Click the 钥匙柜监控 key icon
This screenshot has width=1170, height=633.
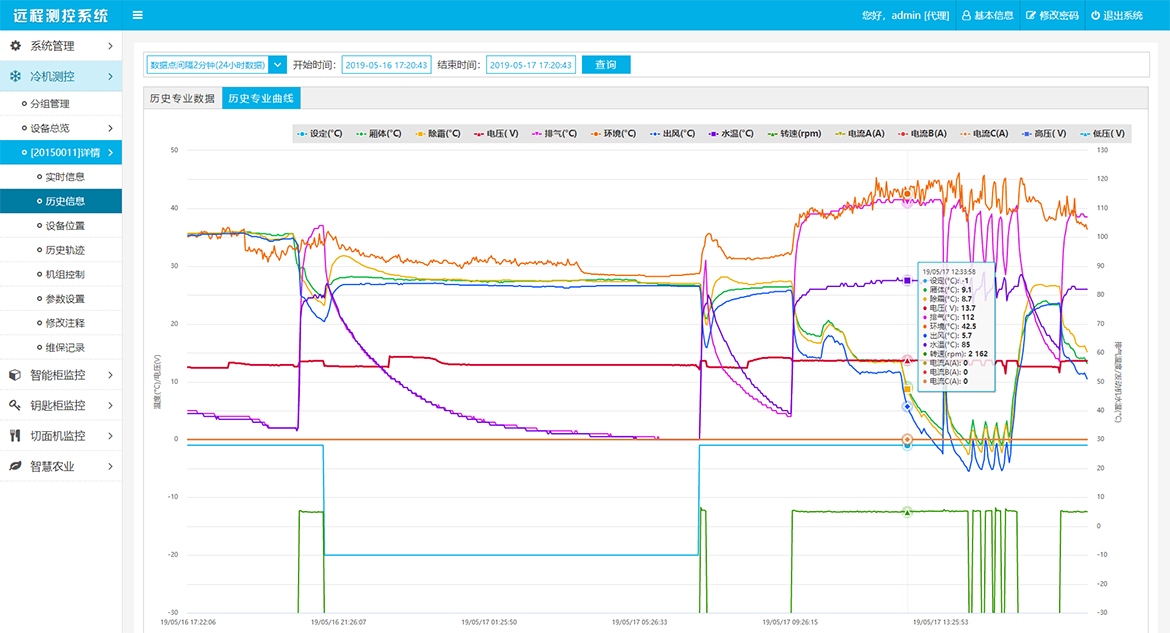(15, 405)
